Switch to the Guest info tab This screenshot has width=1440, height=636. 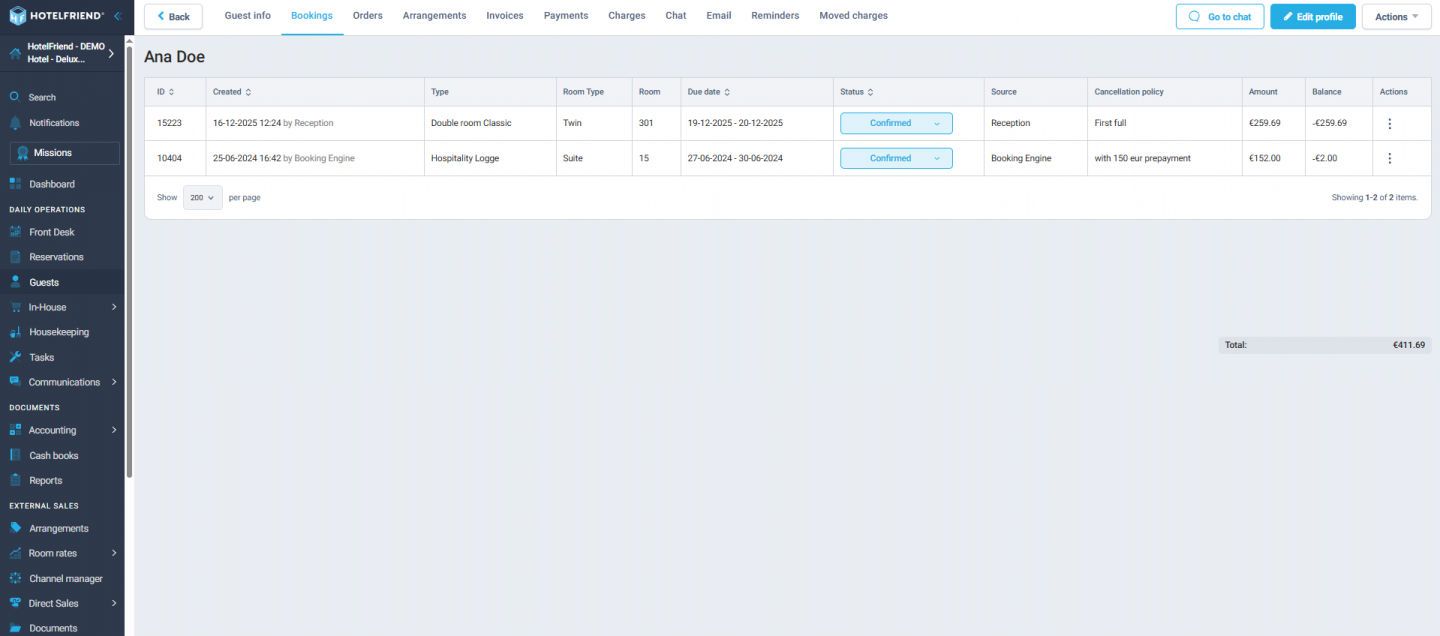[247, 16]
